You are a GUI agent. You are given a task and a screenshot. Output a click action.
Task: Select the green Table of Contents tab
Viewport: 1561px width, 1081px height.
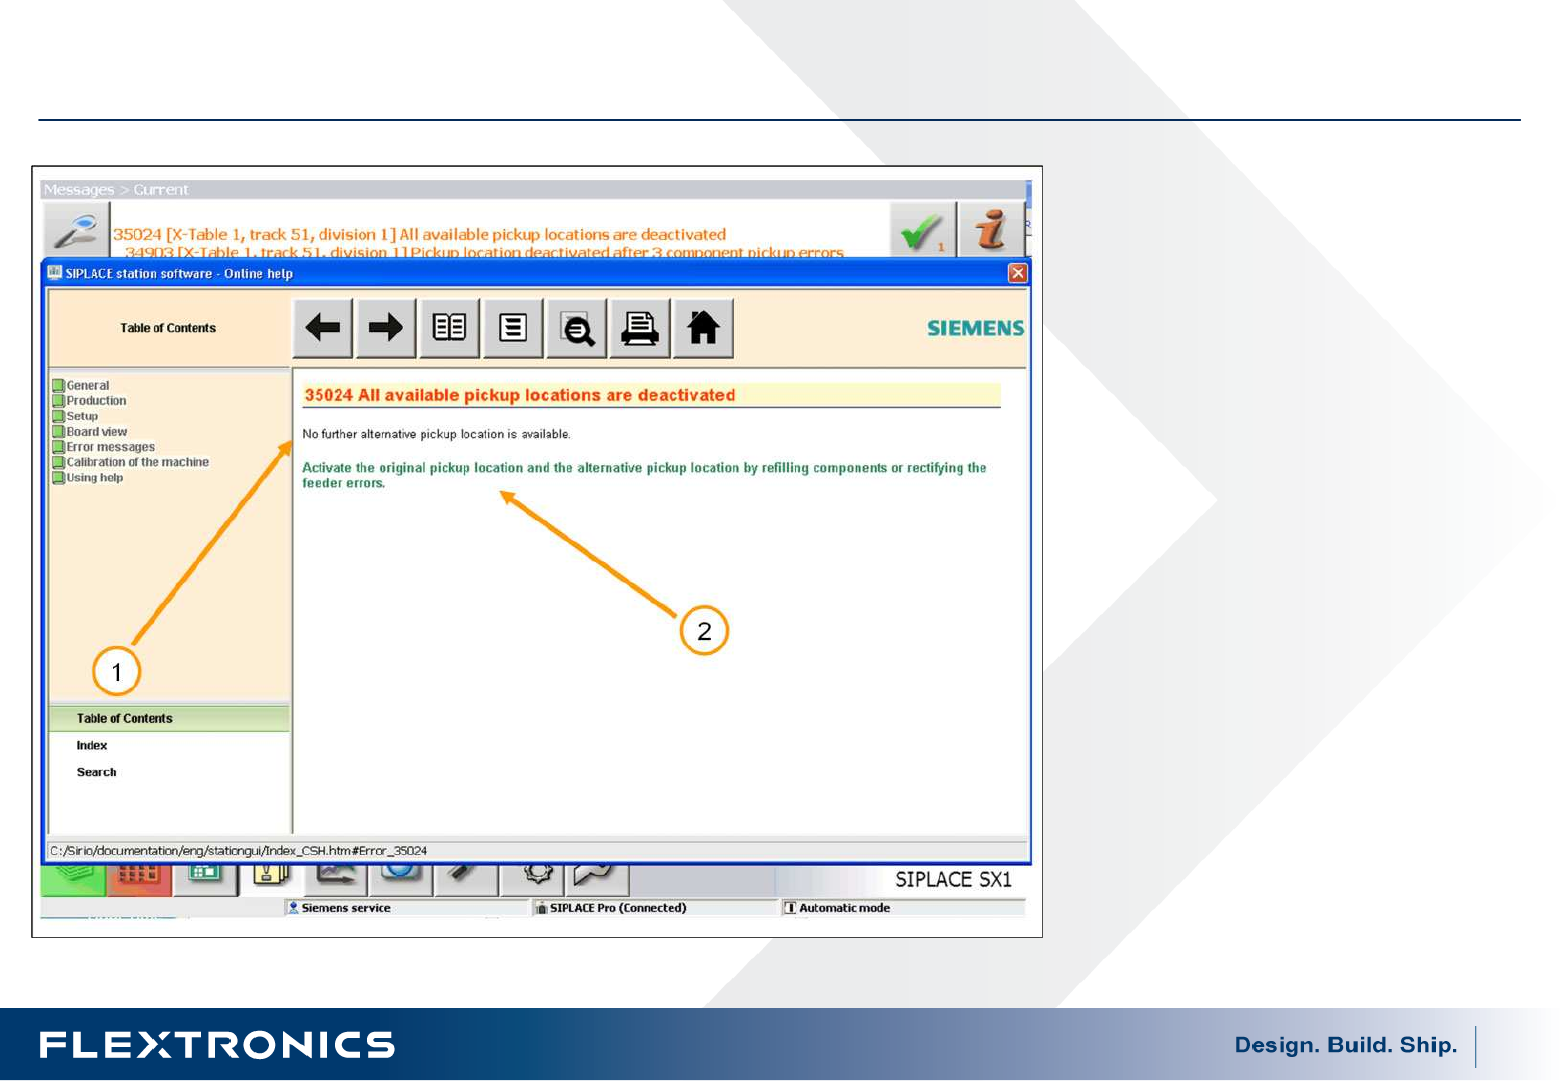169,718
